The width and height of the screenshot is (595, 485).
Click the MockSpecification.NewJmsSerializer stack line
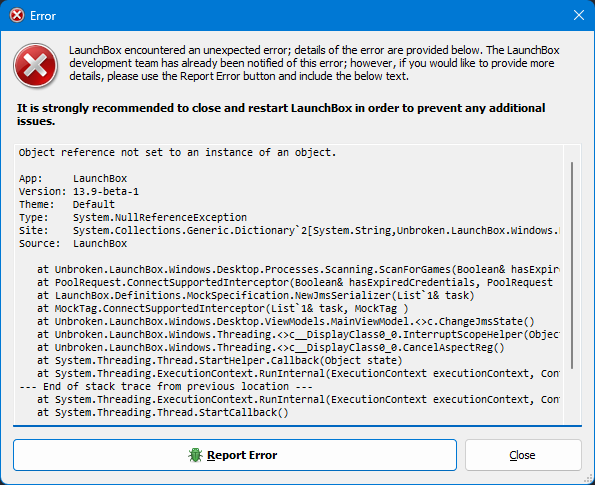[256, 295]
